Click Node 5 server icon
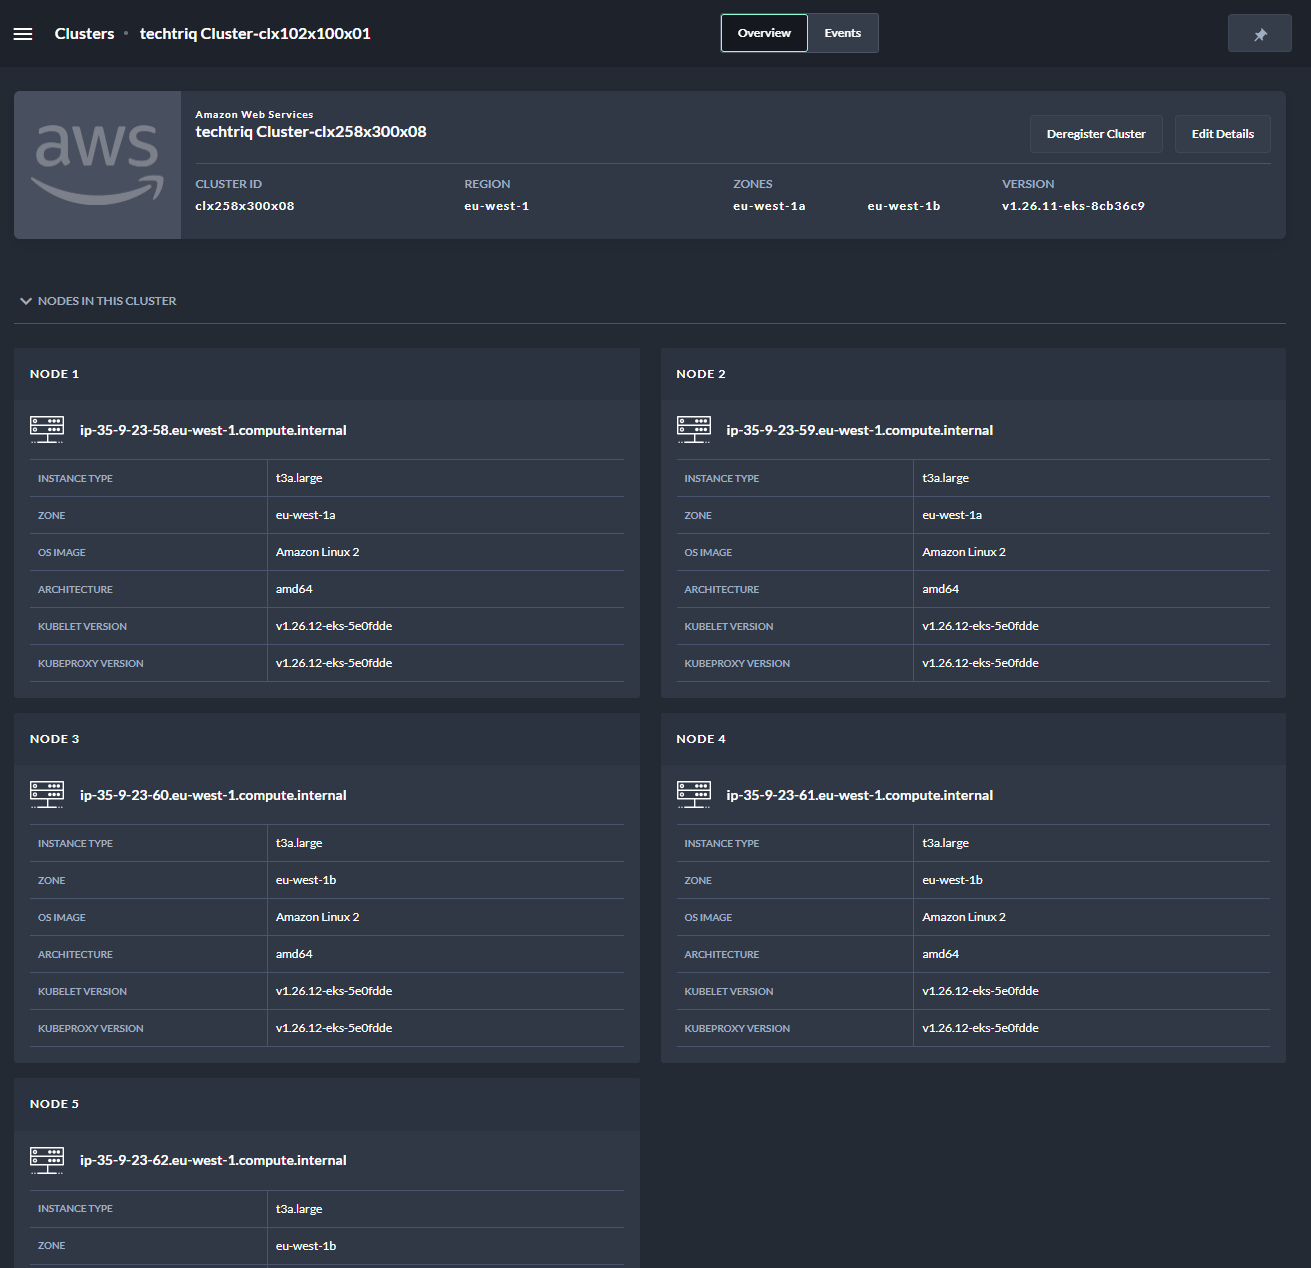 click(x=47, y=1160)
